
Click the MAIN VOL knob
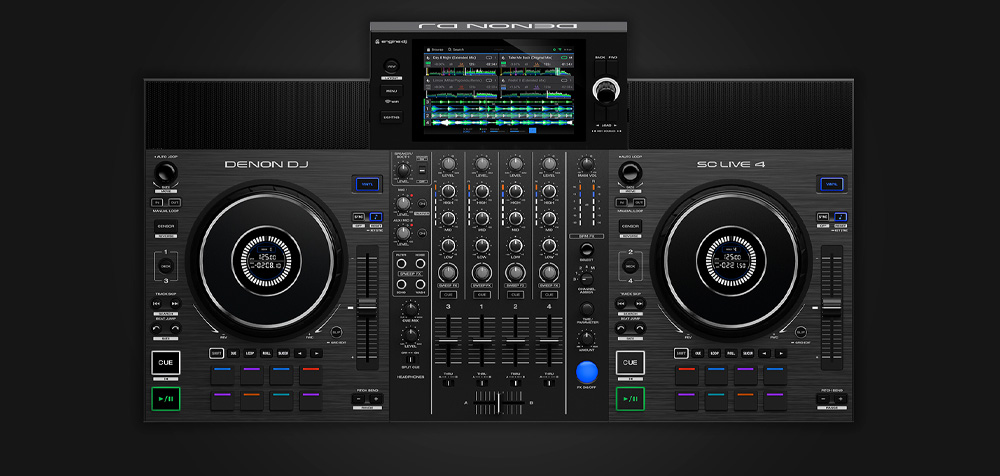tap(587, 163)
